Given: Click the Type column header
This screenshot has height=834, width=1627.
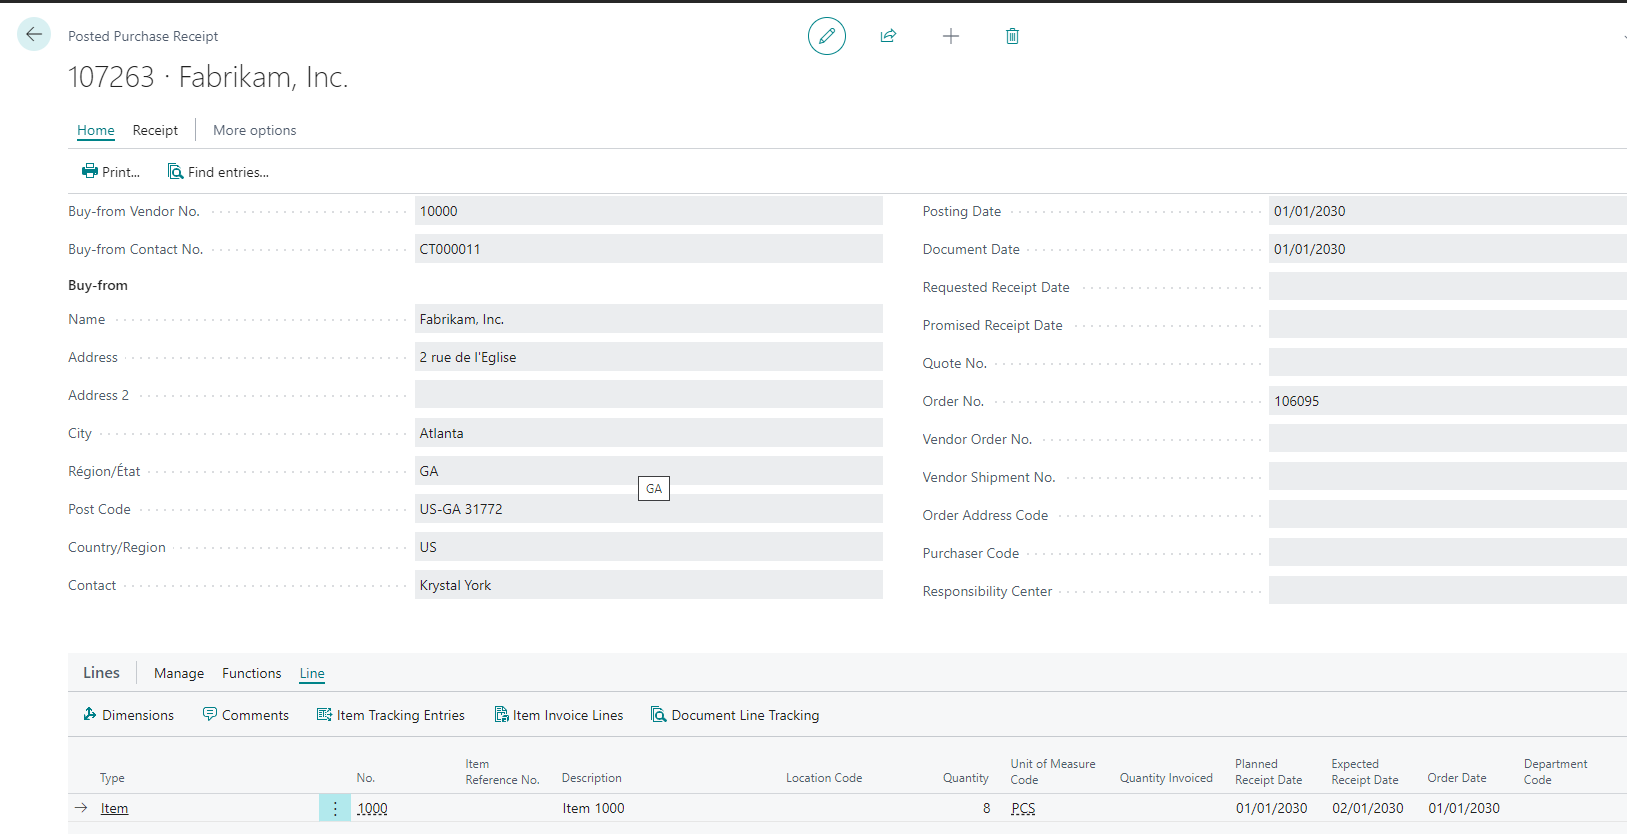Looking at the screenshot, I should 112,778.
